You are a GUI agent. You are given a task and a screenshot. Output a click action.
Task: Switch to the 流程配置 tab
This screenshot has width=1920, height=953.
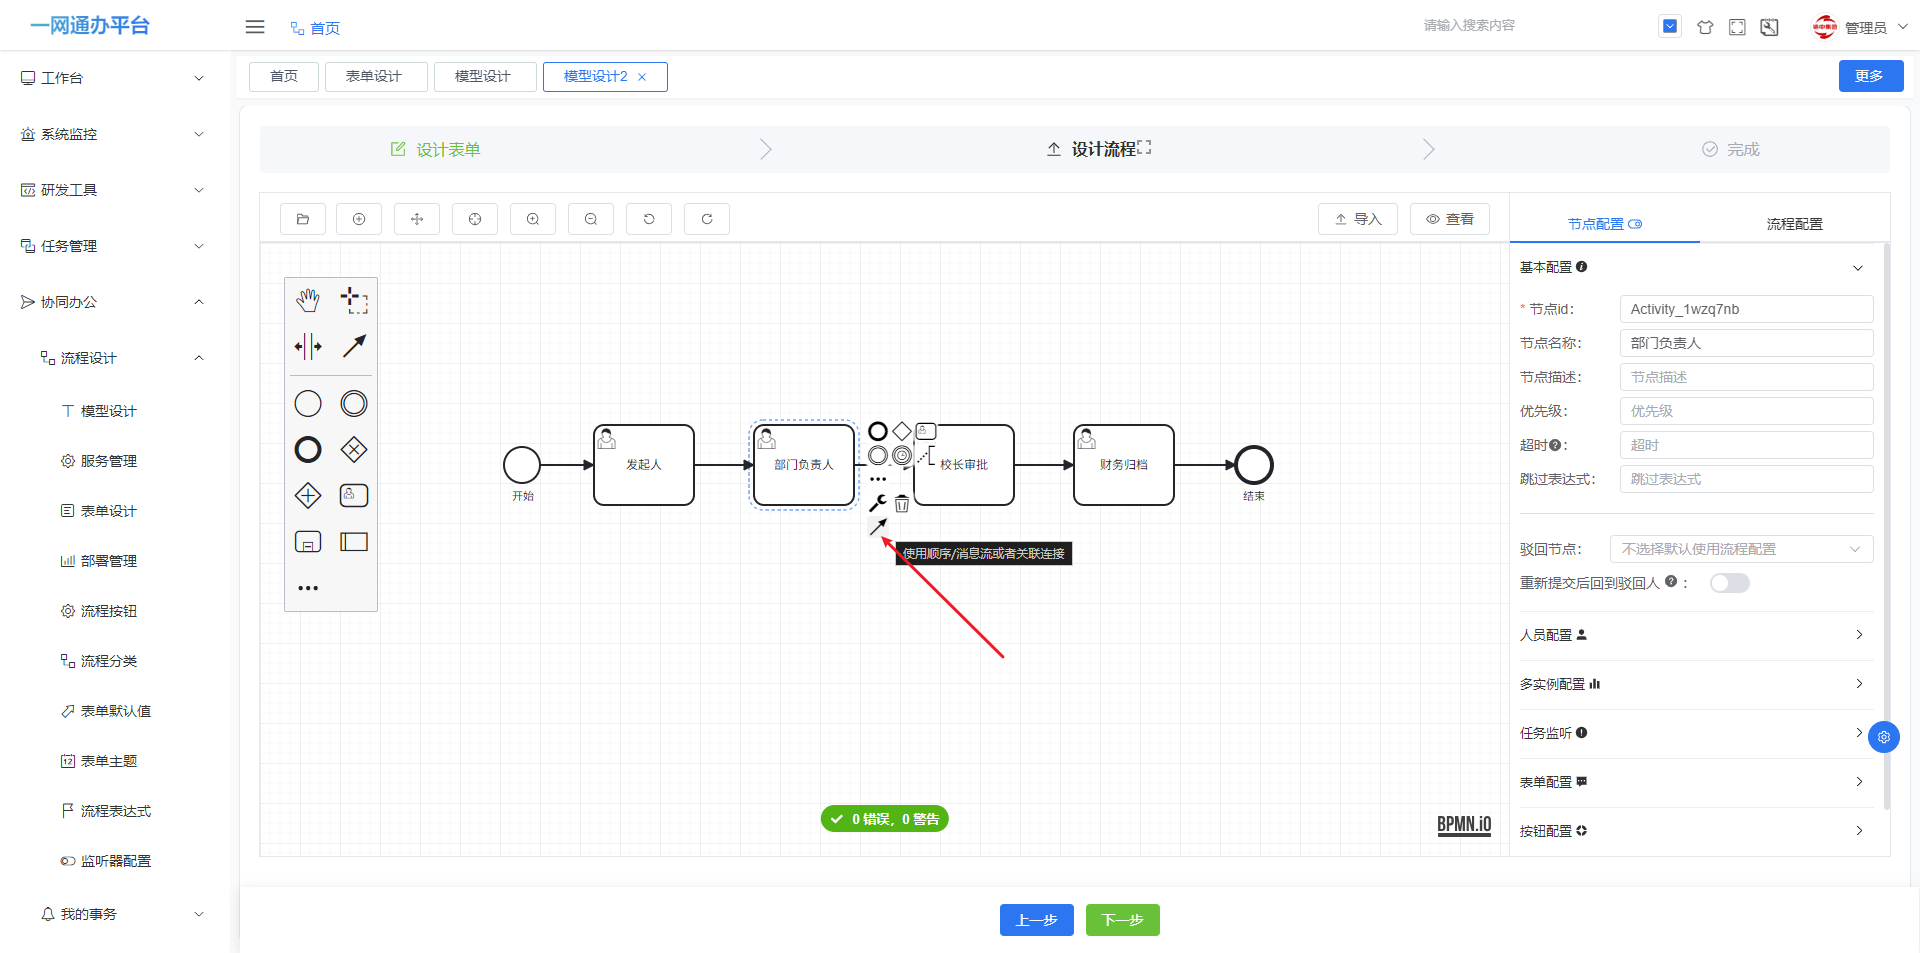click(x=1794, y=224)
